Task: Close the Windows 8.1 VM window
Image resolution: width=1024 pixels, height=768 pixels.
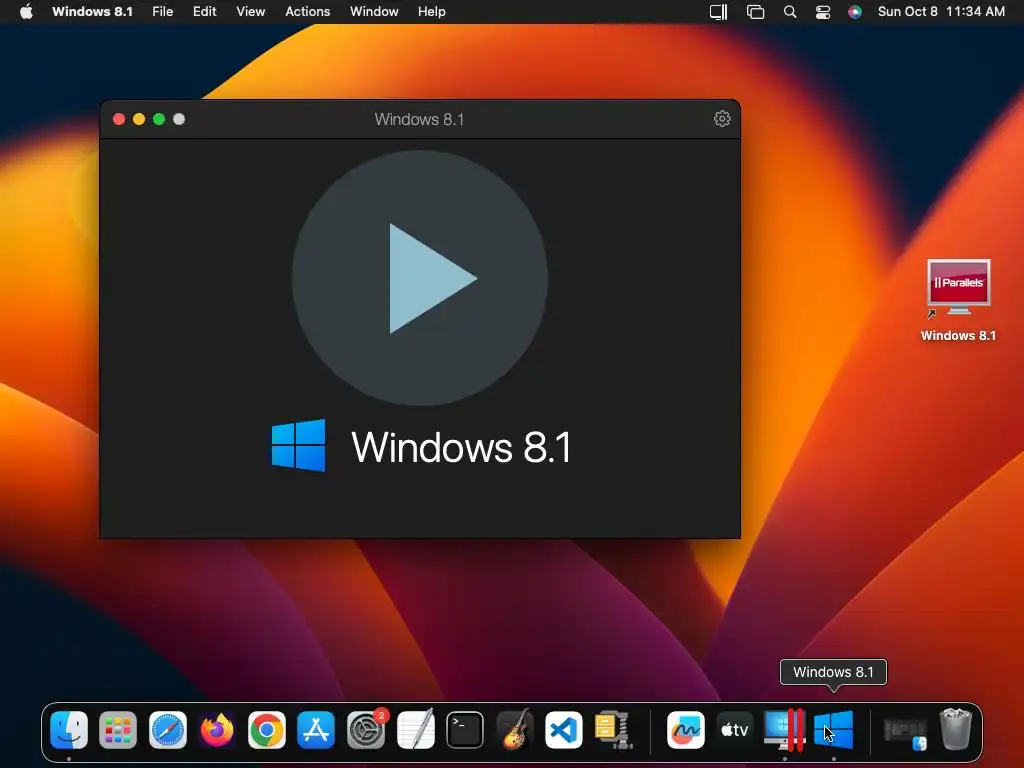Action: (x=119, y=119)
